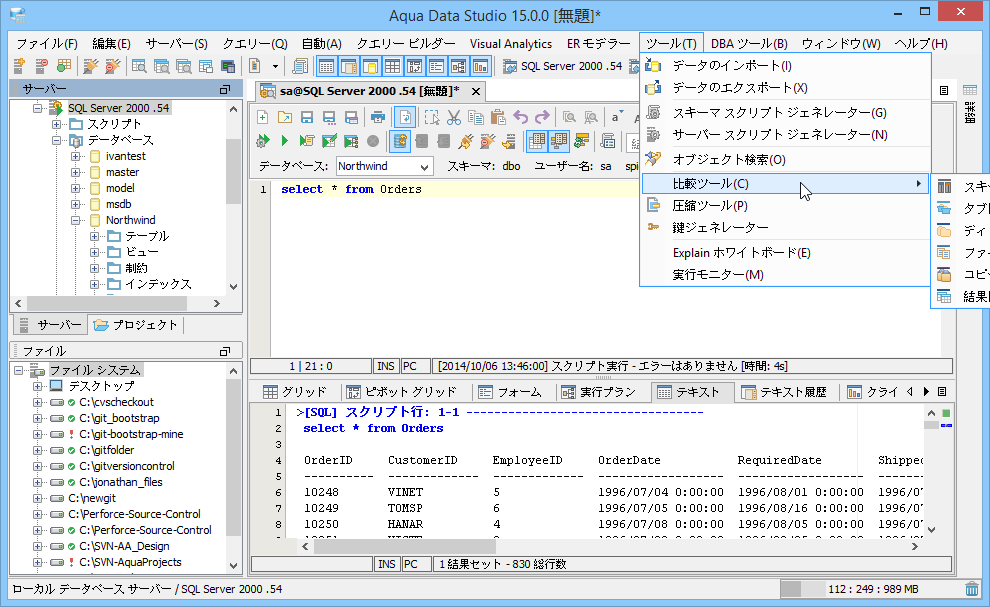
Task: Click the green Execute current play icon
Action: 285,141
